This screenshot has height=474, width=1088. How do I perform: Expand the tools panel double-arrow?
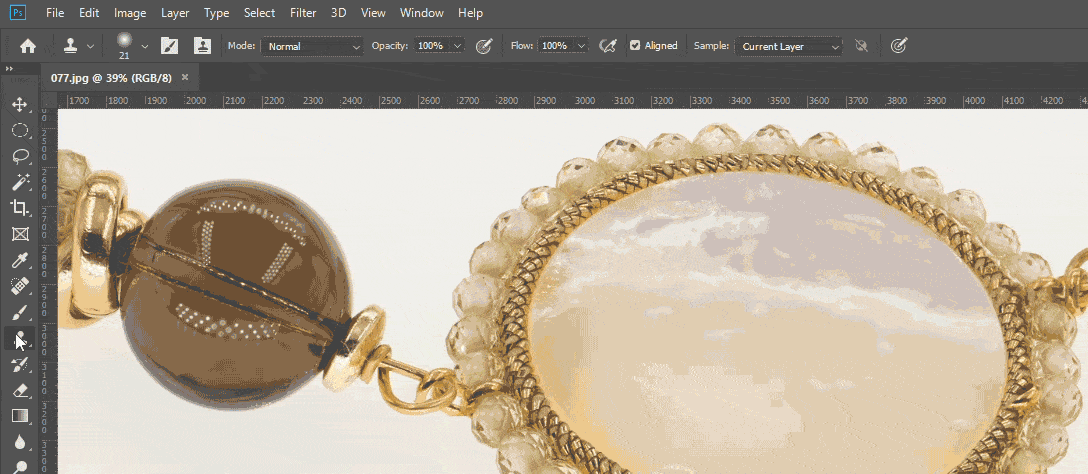tap(10, 69)
